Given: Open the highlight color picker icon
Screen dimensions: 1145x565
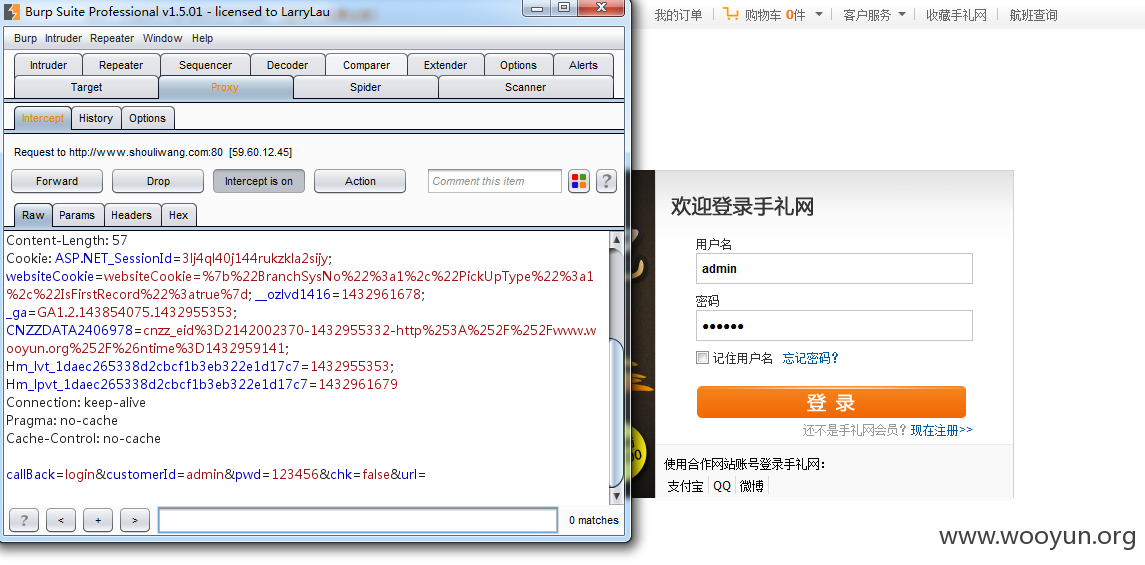Looking at the screenshot, I should point(579,181).
